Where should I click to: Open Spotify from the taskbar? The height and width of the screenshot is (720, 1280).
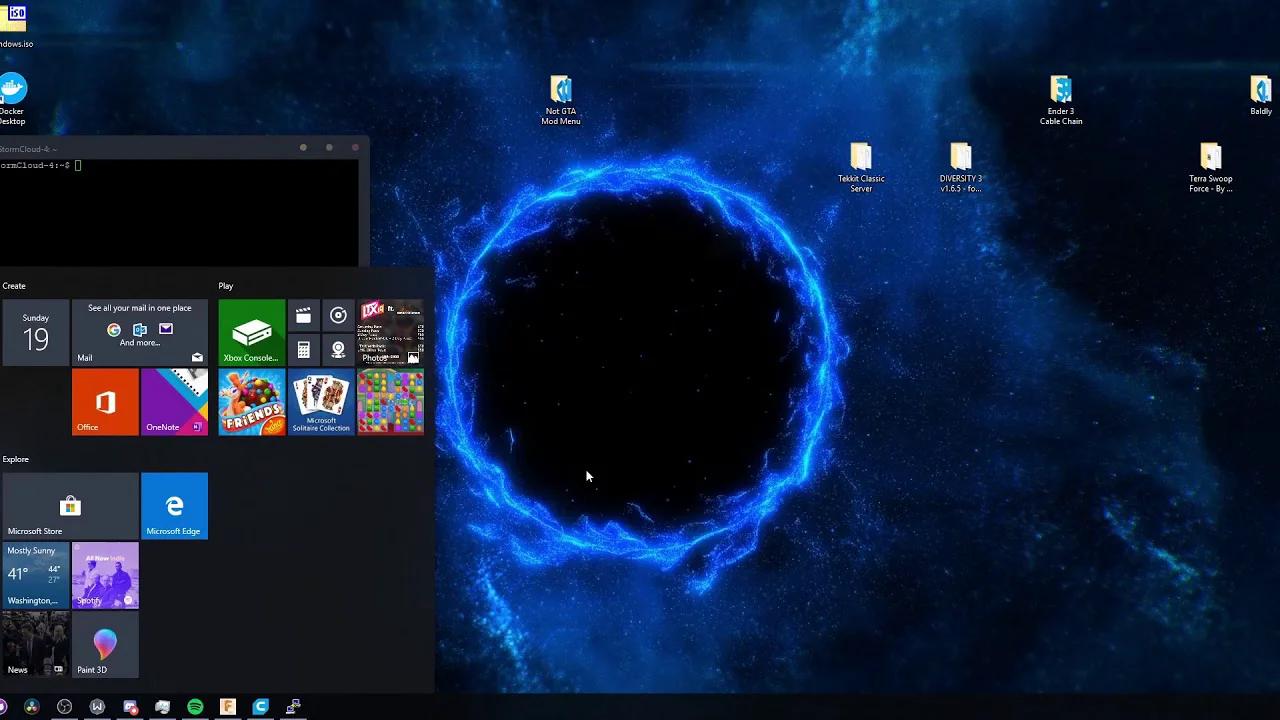195,707
